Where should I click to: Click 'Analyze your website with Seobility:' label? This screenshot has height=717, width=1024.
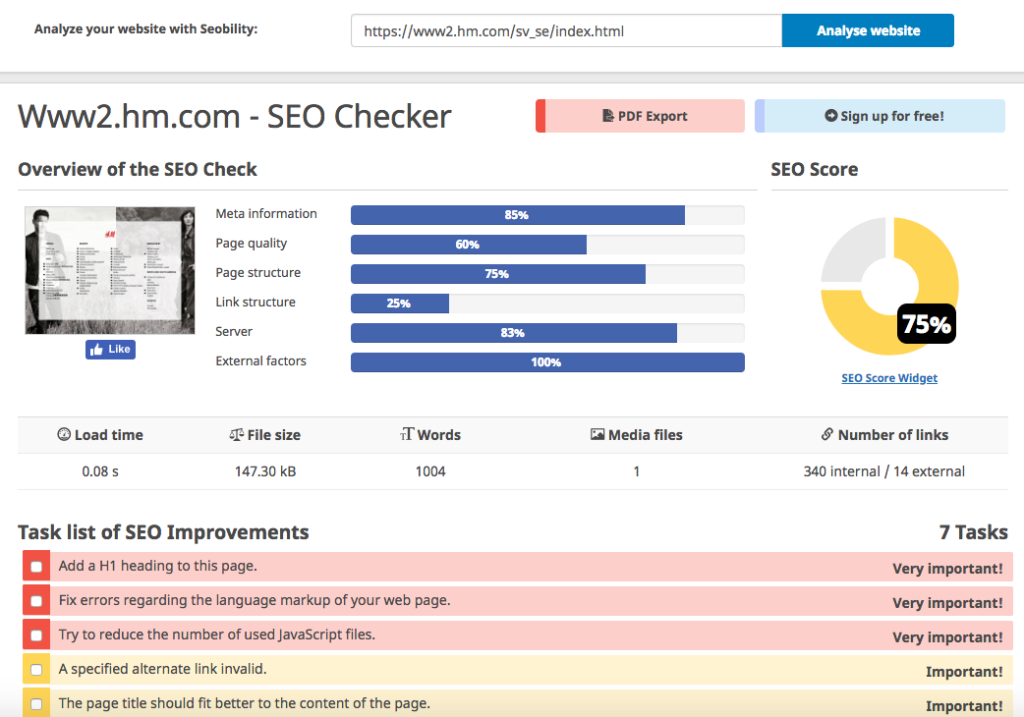coord(146,29)
